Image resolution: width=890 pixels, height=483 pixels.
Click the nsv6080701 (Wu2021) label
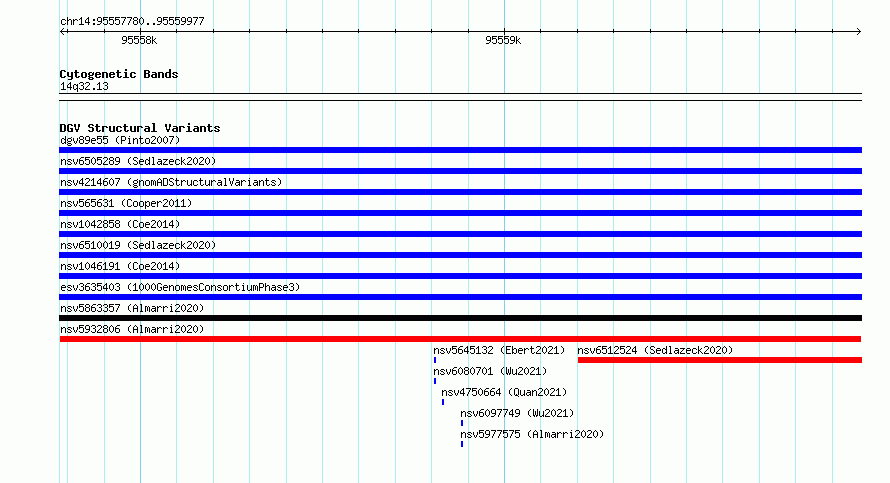[490, 371]
